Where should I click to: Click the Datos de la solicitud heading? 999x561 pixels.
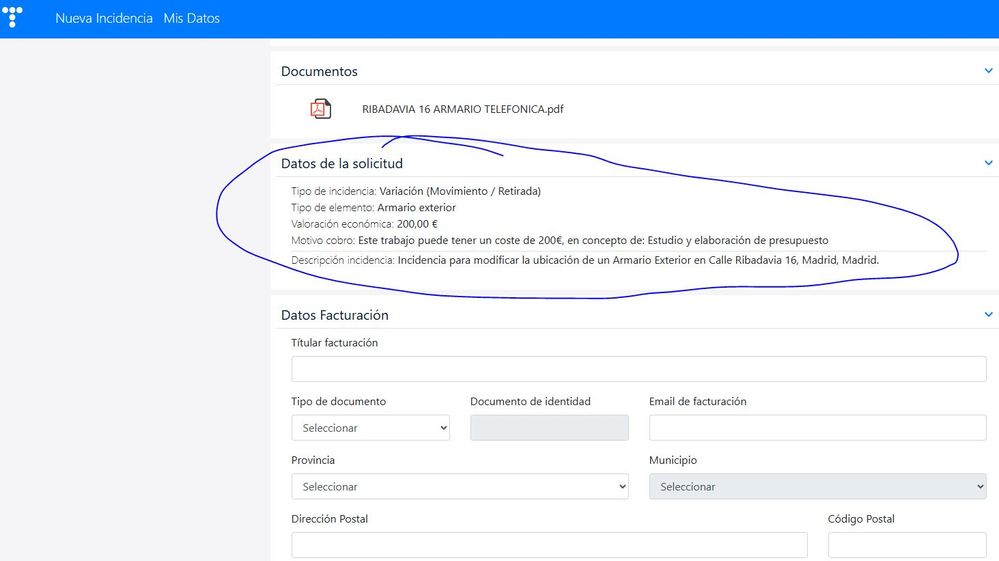(341, 163)
